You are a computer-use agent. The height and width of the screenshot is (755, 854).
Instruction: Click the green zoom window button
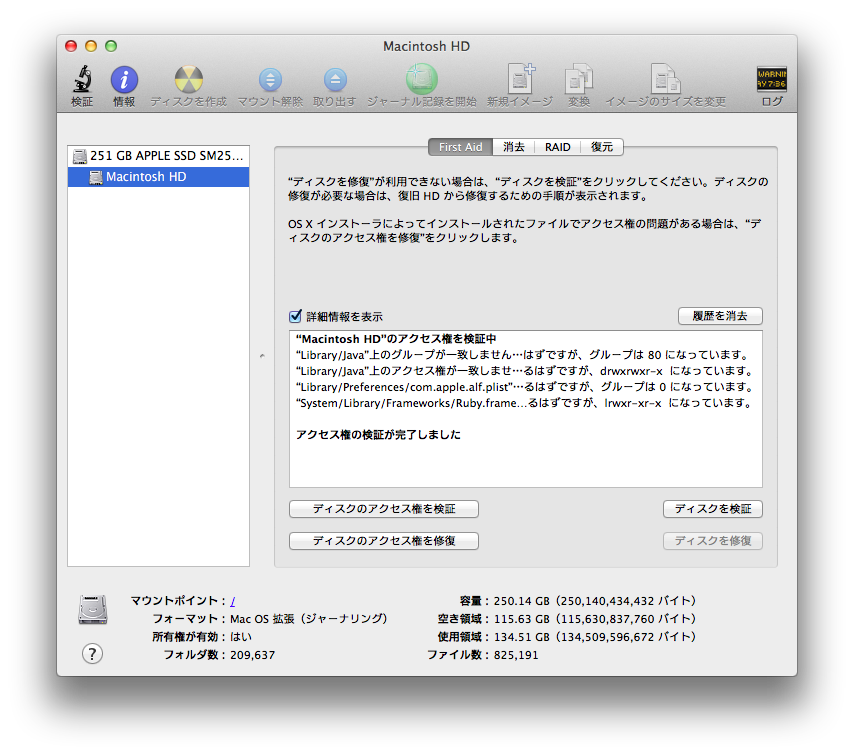111,46
